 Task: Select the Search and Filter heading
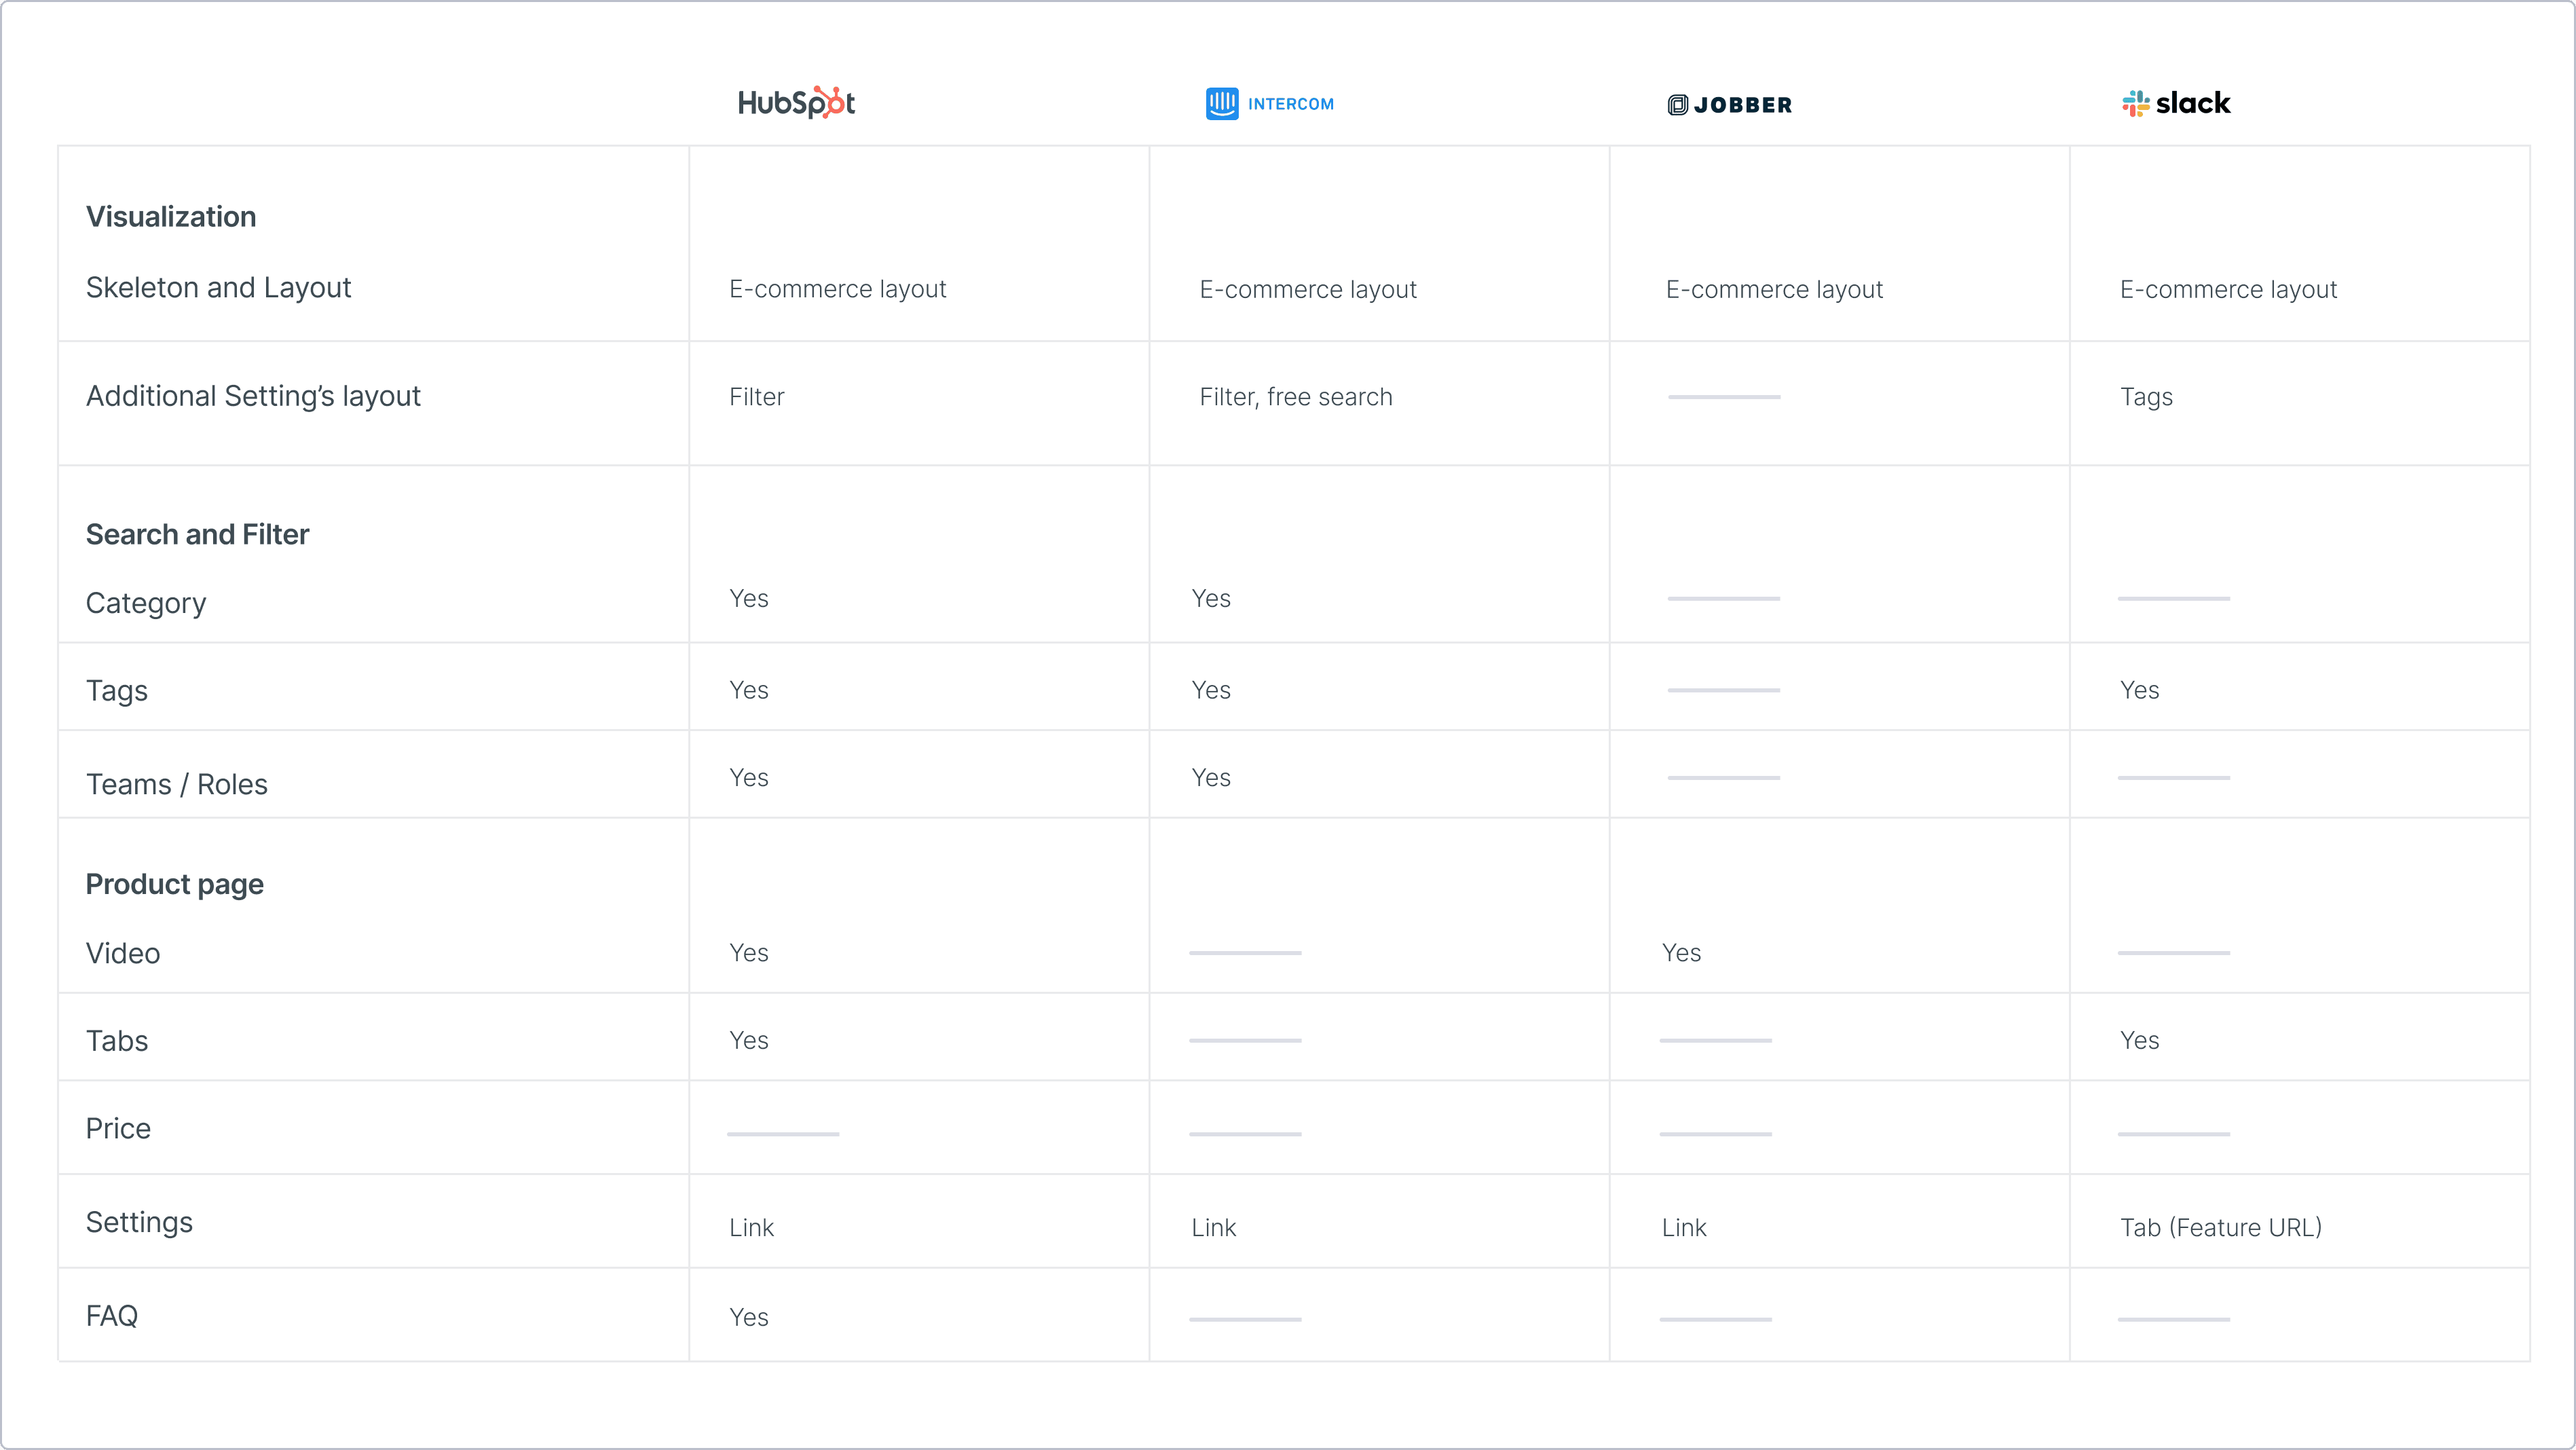(197, 534)
